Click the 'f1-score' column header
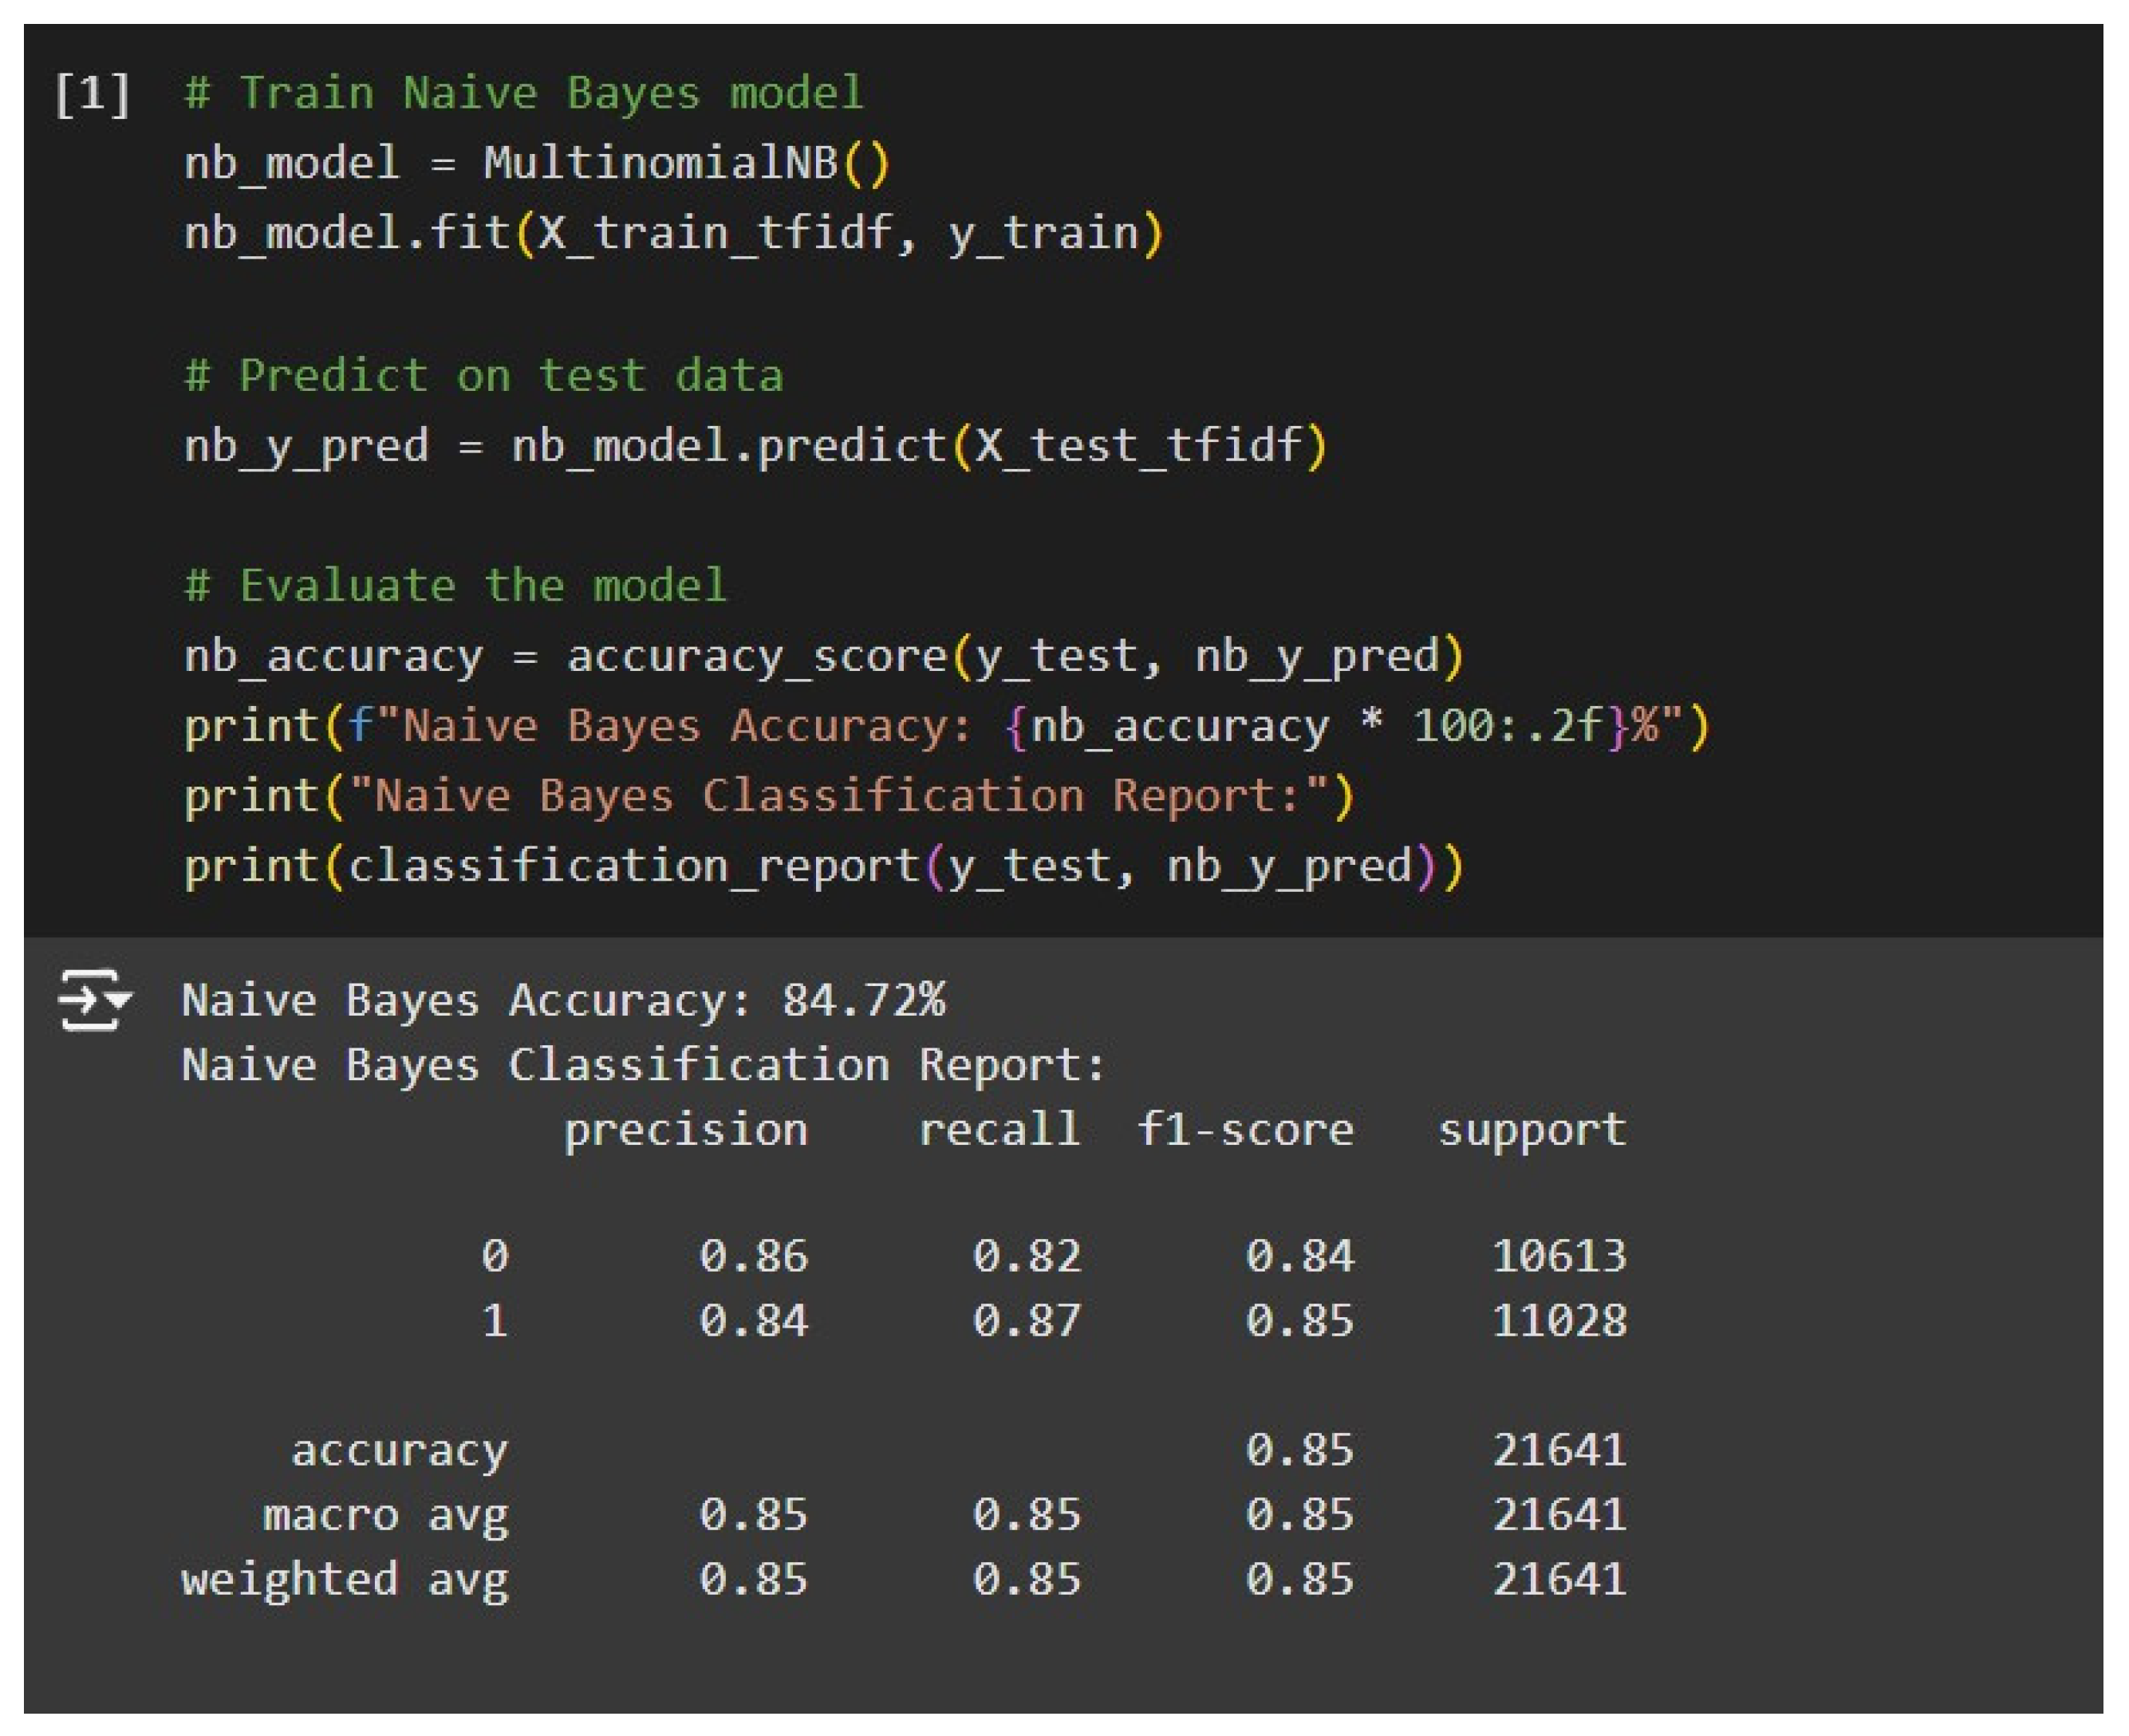 (1245, 1130)
